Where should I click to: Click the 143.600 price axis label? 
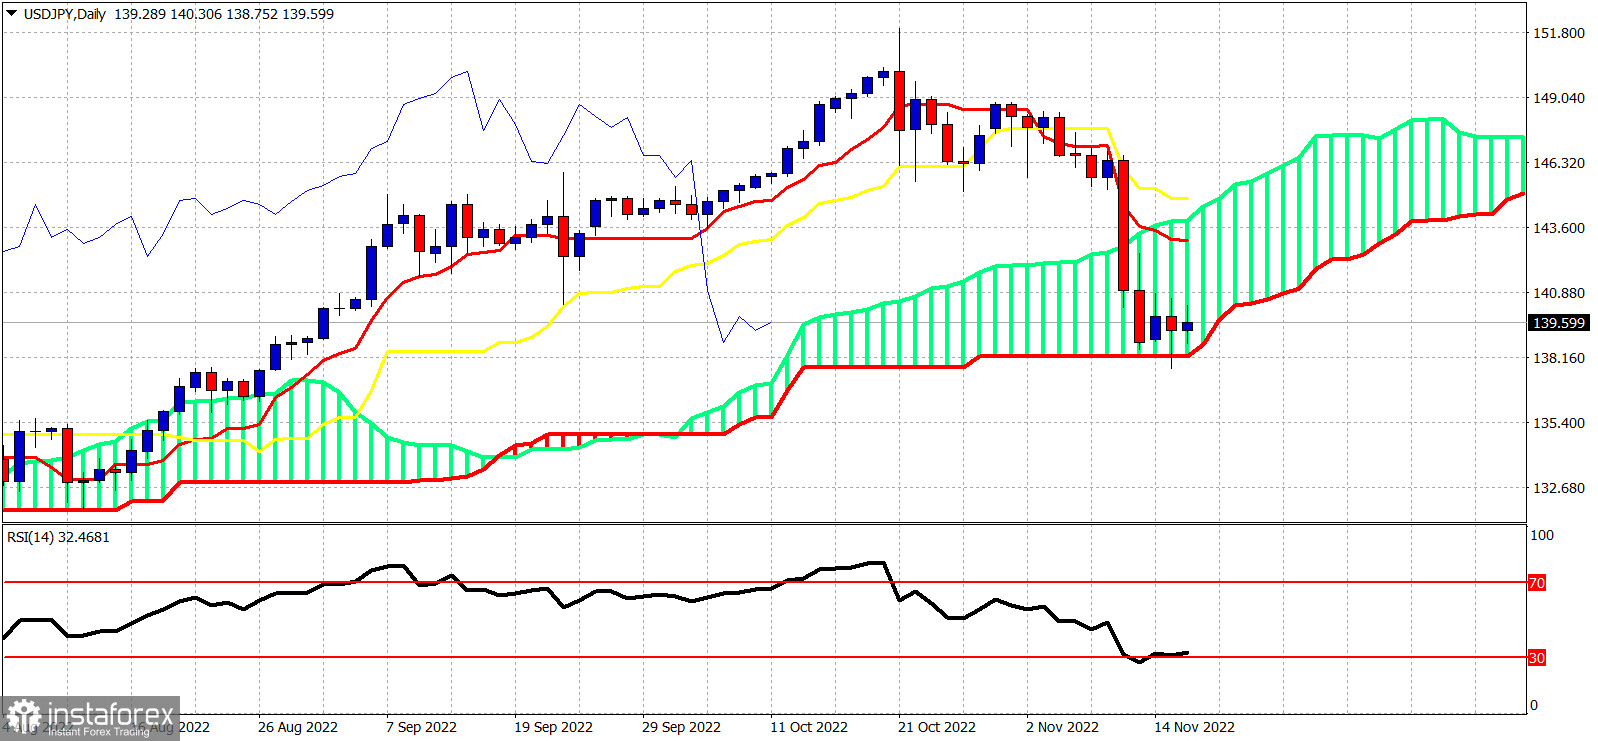tap(1559, 228)
